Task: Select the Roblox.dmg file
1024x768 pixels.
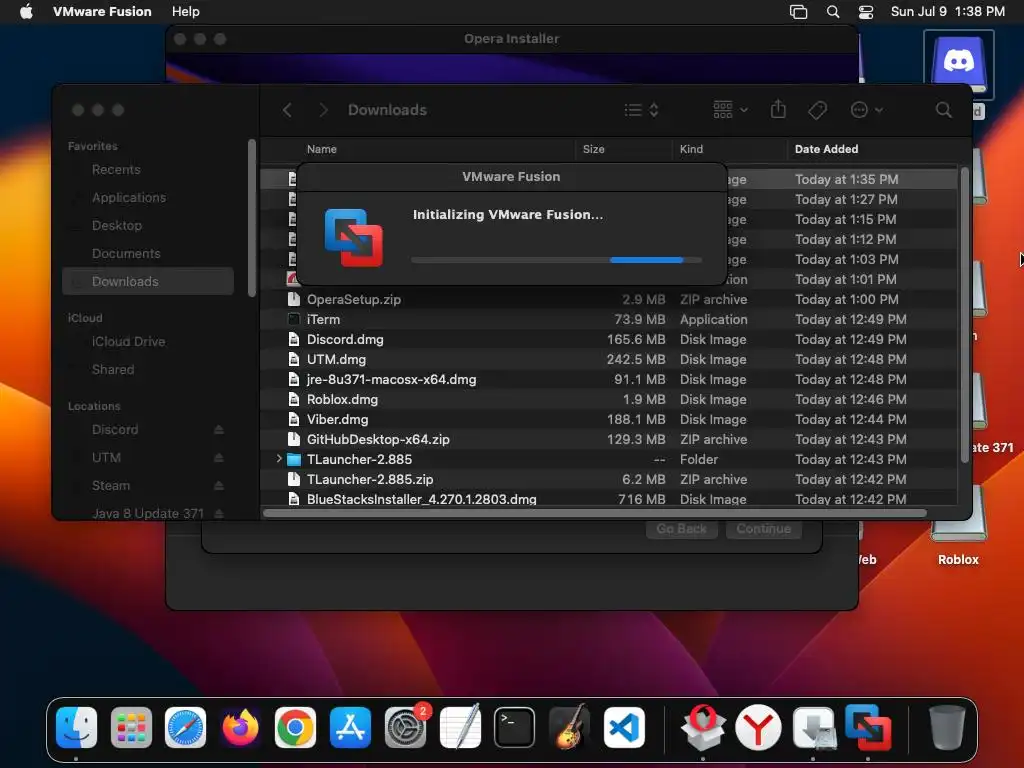Action: (609, 400)
